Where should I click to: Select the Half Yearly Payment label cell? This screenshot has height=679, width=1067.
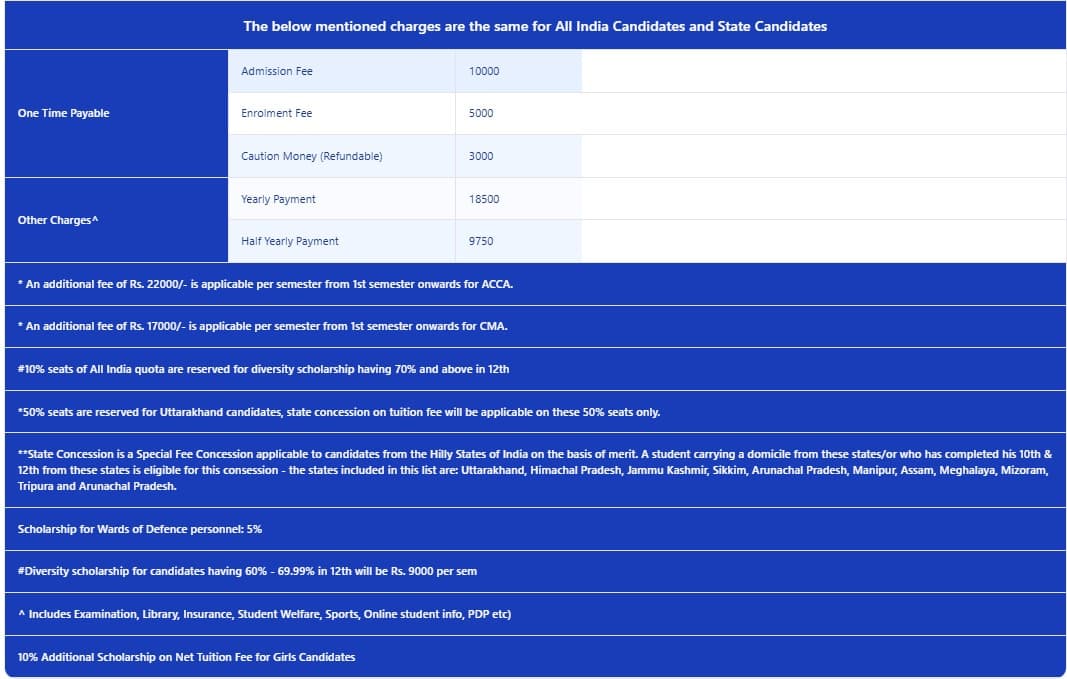tap(290, 241)
